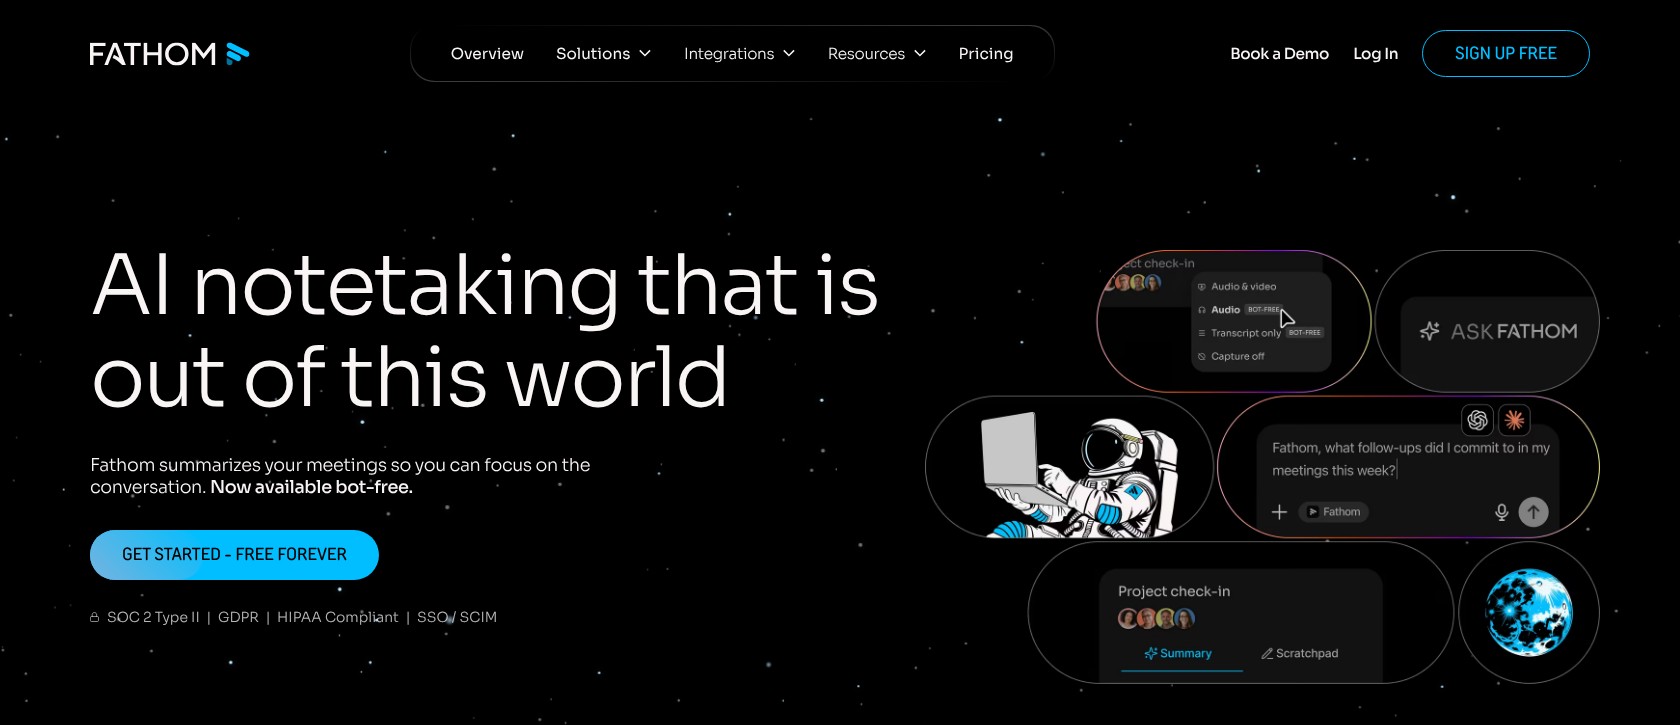Click the Project check-in title
This screenshot has height=725, width=1680.
[1174, 592]
